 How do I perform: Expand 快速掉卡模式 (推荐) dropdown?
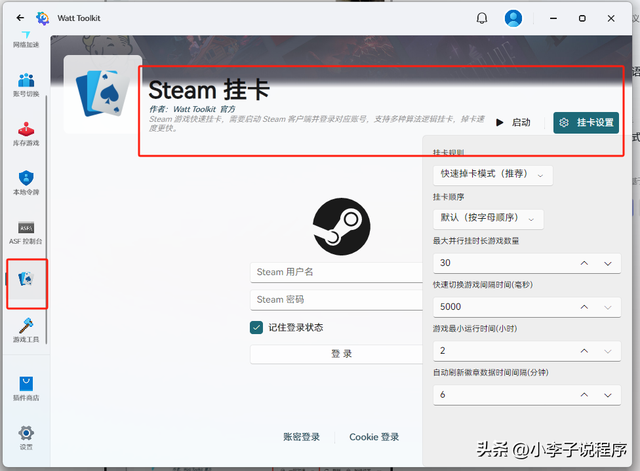click(493, 175)
